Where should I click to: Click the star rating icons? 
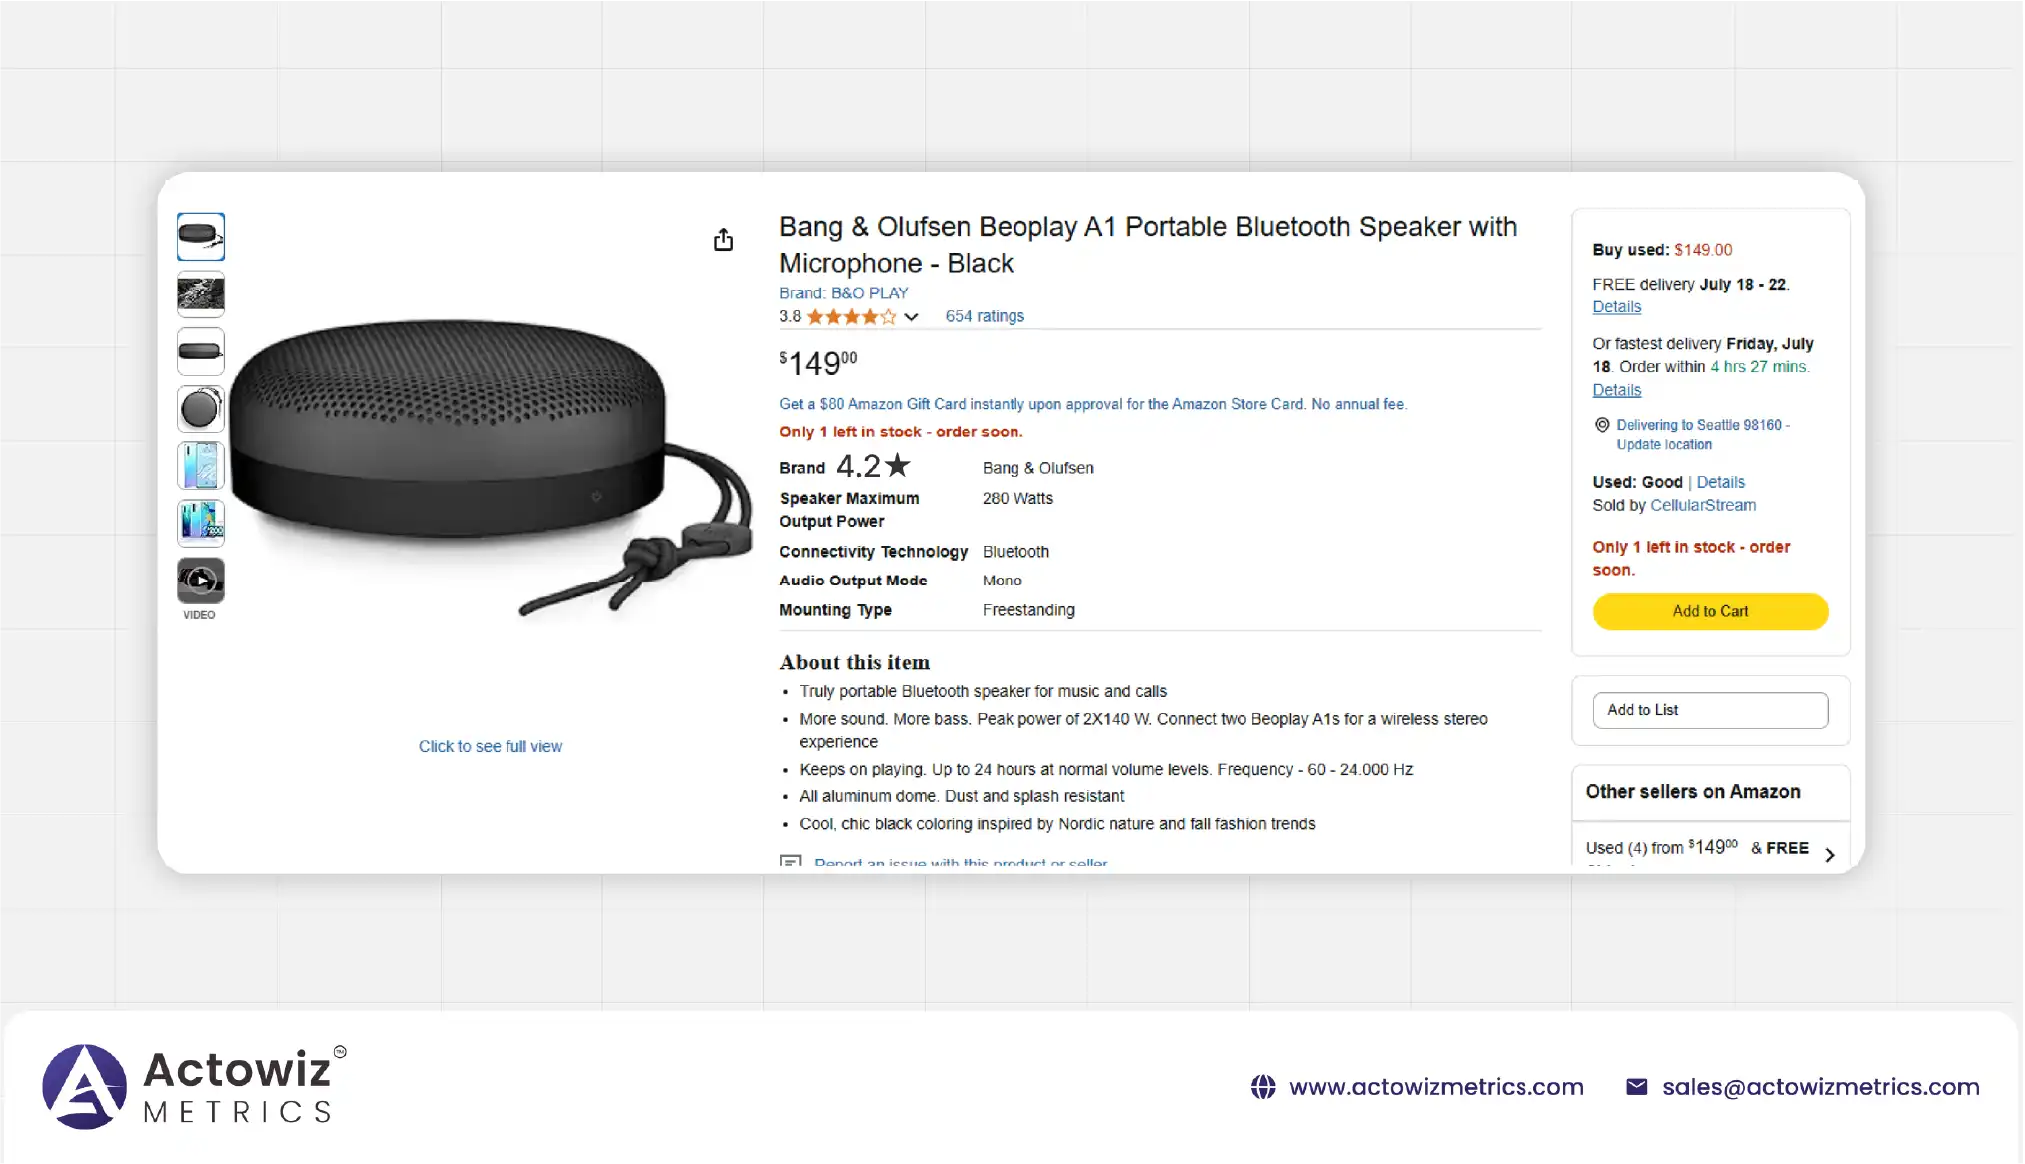851,317
